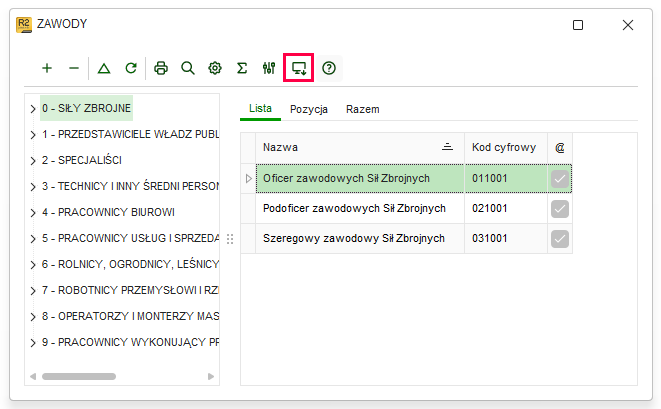Select tree item 2 - SPECJALIŚCI
This screenshot has height=409, width=661.
82,160
